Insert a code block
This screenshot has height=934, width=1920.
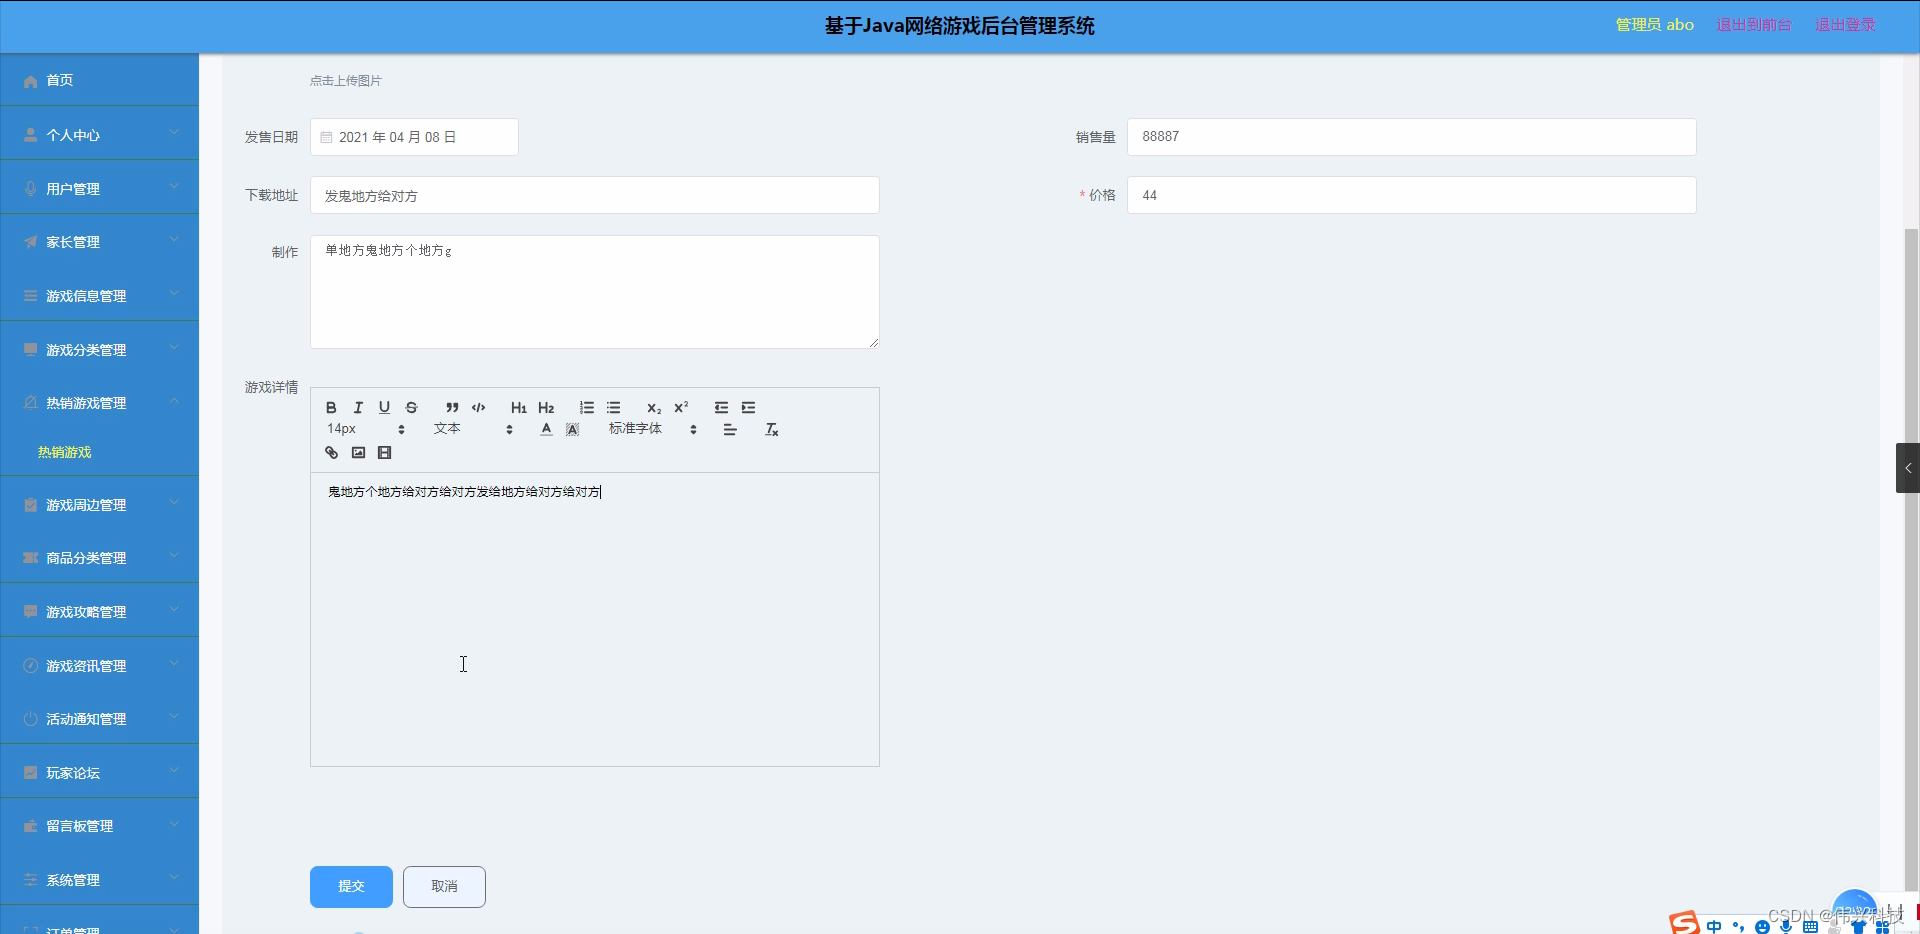click(479, 408)
